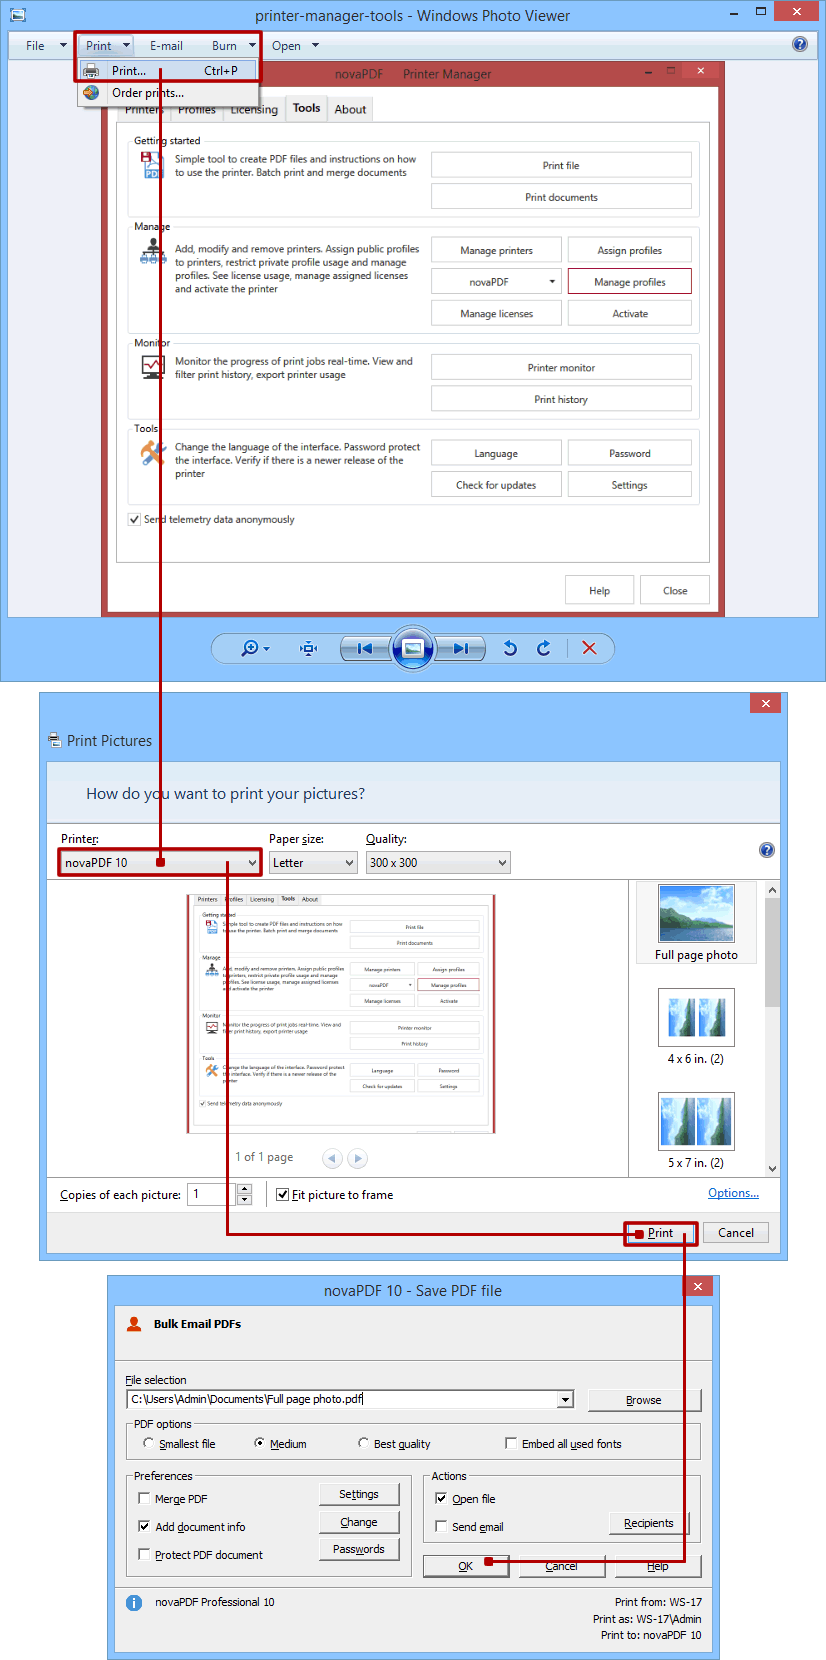Switch to the Tools tab
This screenshot has height=1660, width=826.
[x=307, y=108]
